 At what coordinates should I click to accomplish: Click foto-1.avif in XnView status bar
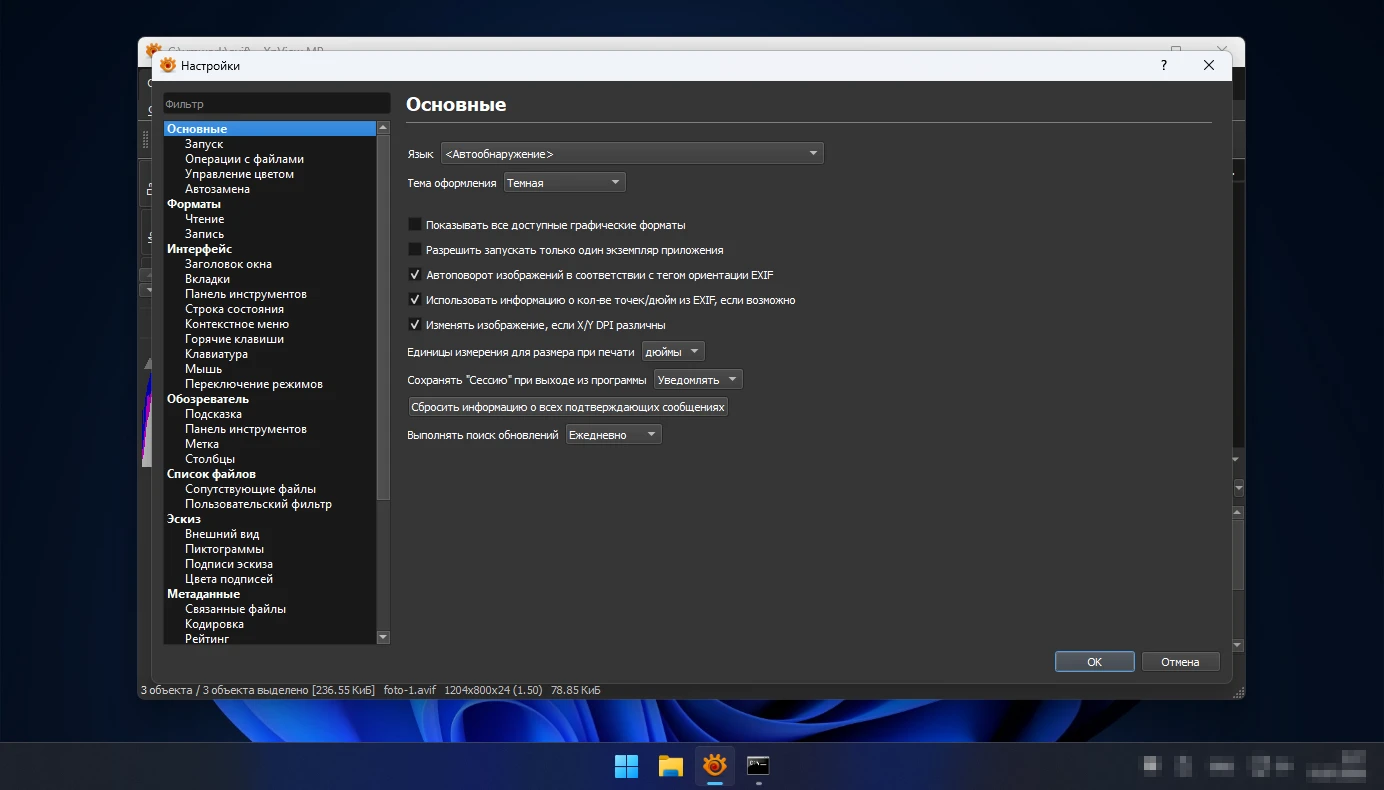(410, 690)
